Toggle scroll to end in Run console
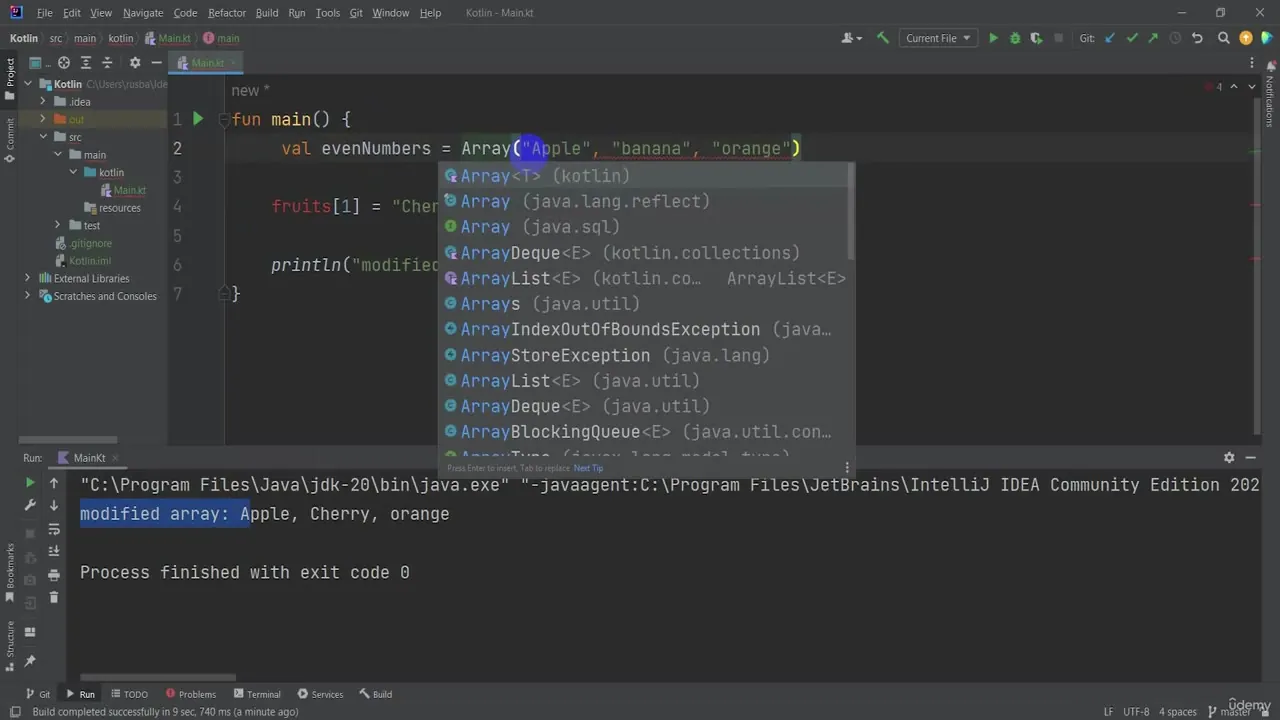This screenshot has width=1280, height=720. click(x=54, y=553)
